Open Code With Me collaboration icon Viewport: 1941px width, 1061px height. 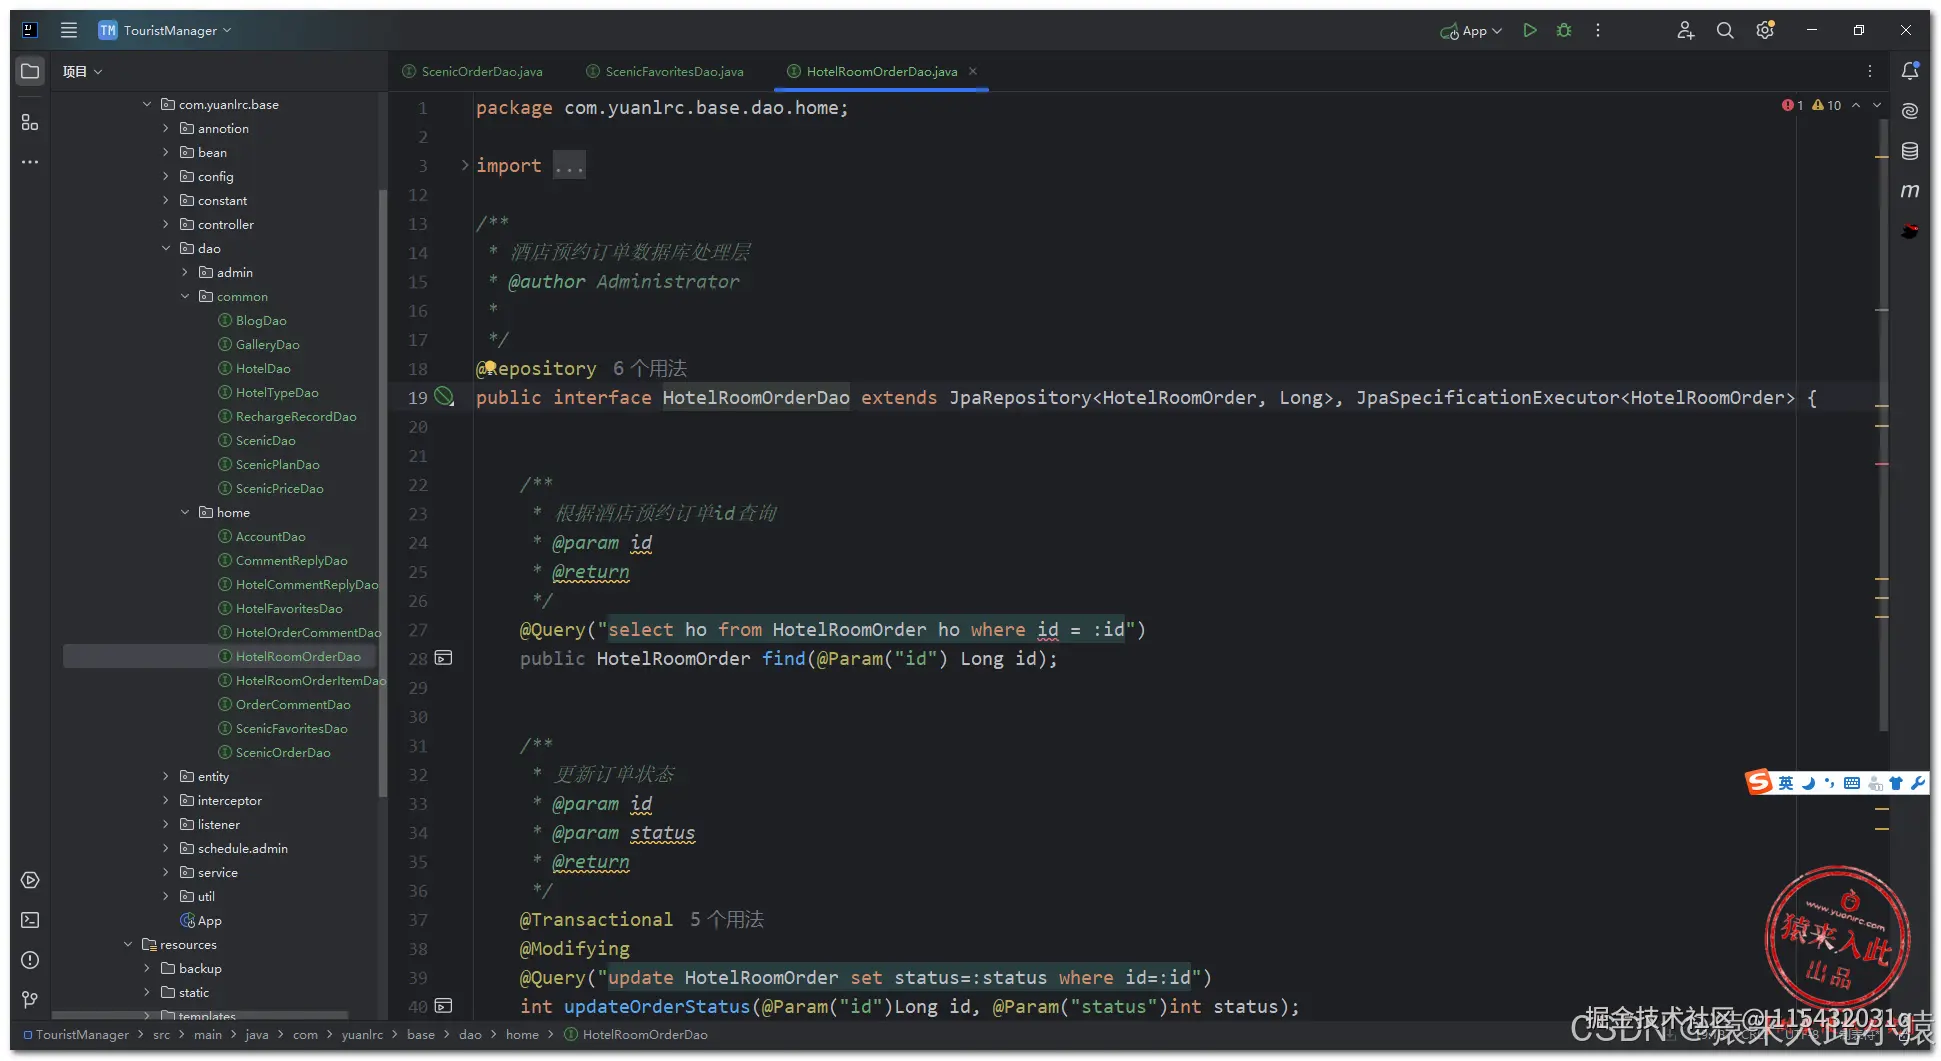pos(1685,30)
